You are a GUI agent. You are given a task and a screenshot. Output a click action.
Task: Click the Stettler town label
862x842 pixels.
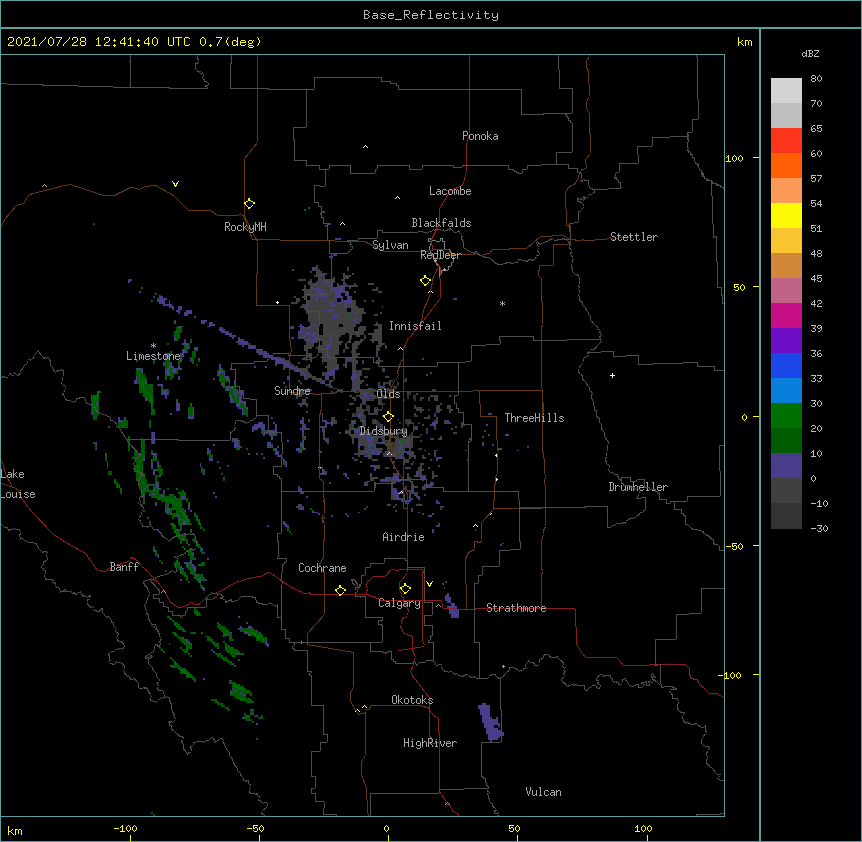point(633,237)
